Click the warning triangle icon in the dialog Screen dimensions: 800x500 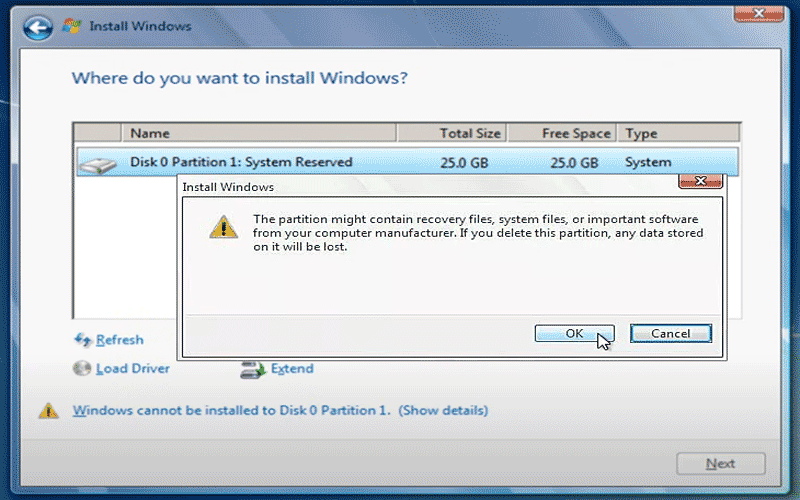click(223, 227)
